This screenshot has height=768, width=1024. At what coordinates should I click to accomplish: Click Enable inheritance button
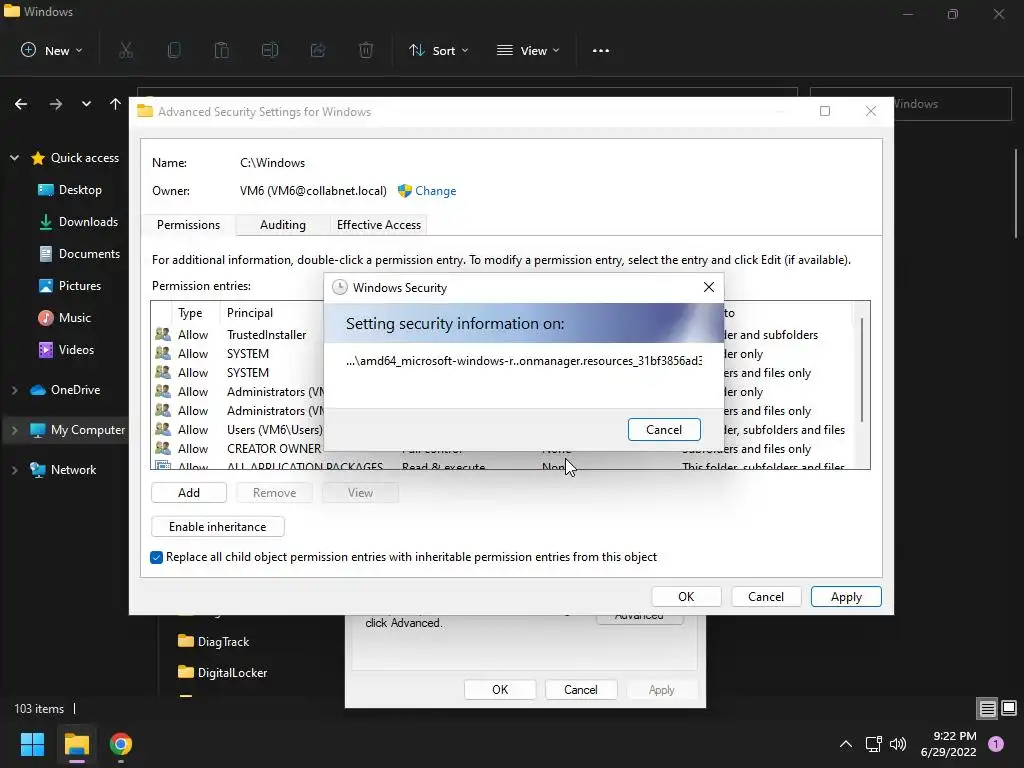[x=217, y=526]
